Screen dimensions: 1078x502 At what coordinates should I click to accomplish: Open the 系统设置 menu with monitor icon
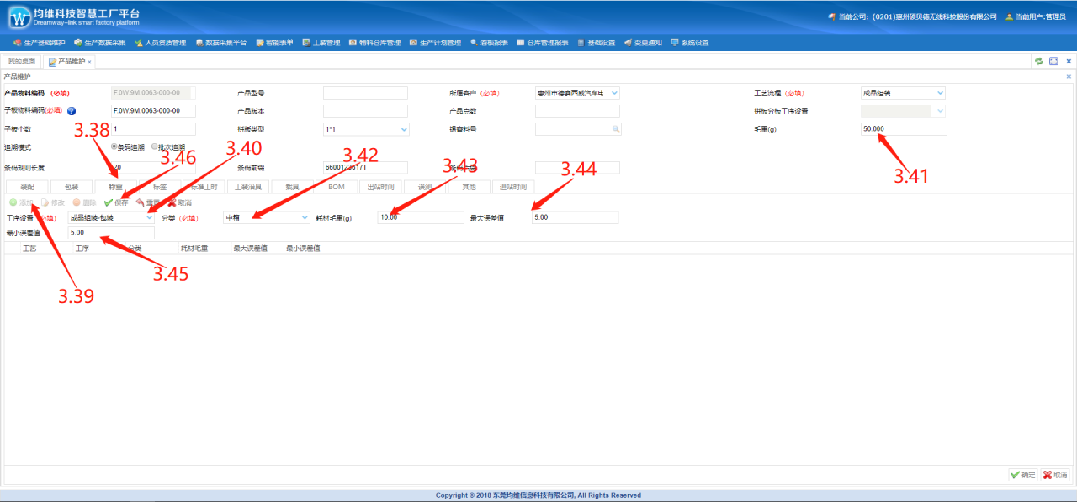(690, 43)
